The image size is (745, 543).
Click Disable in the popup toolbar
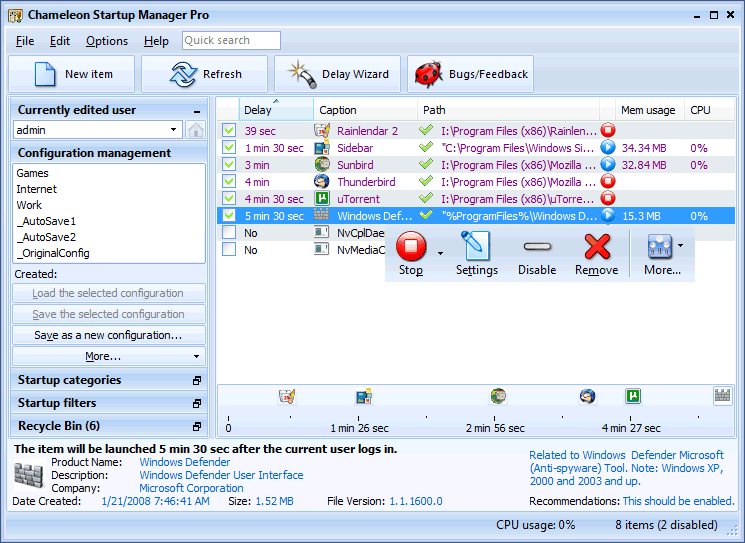537,254
